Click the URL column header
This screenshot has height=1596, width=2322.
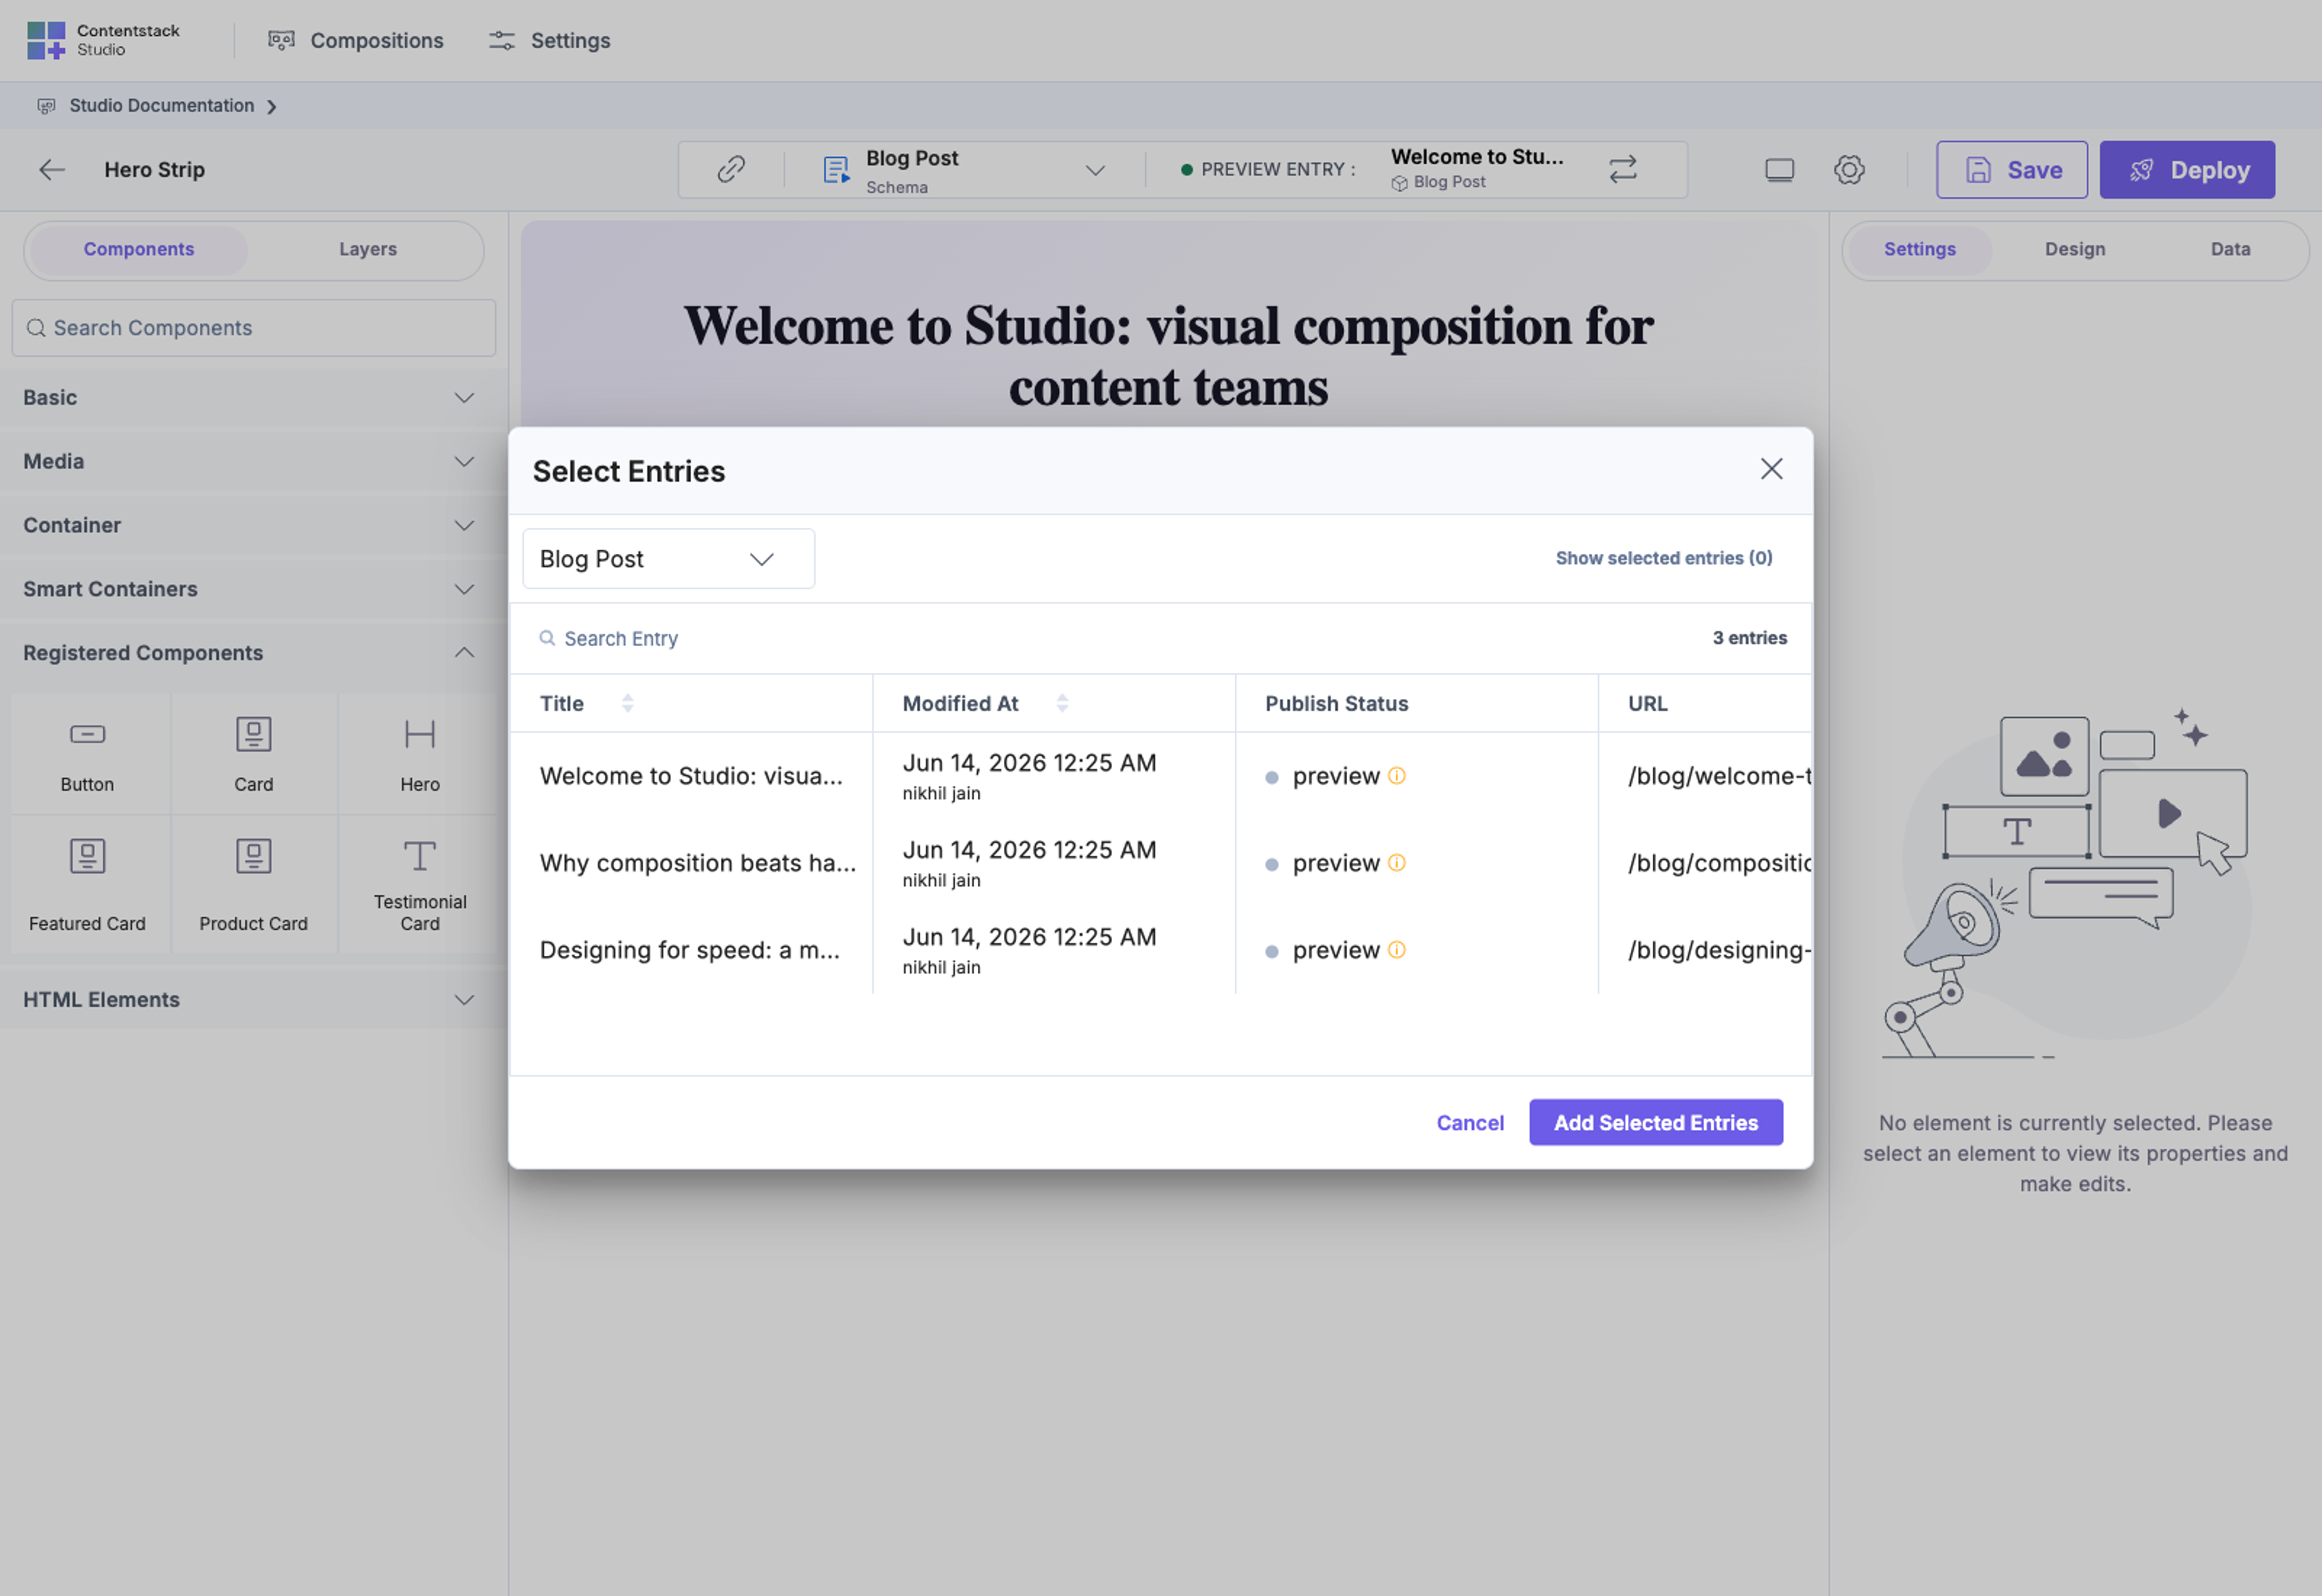[x=1647, y=704]
